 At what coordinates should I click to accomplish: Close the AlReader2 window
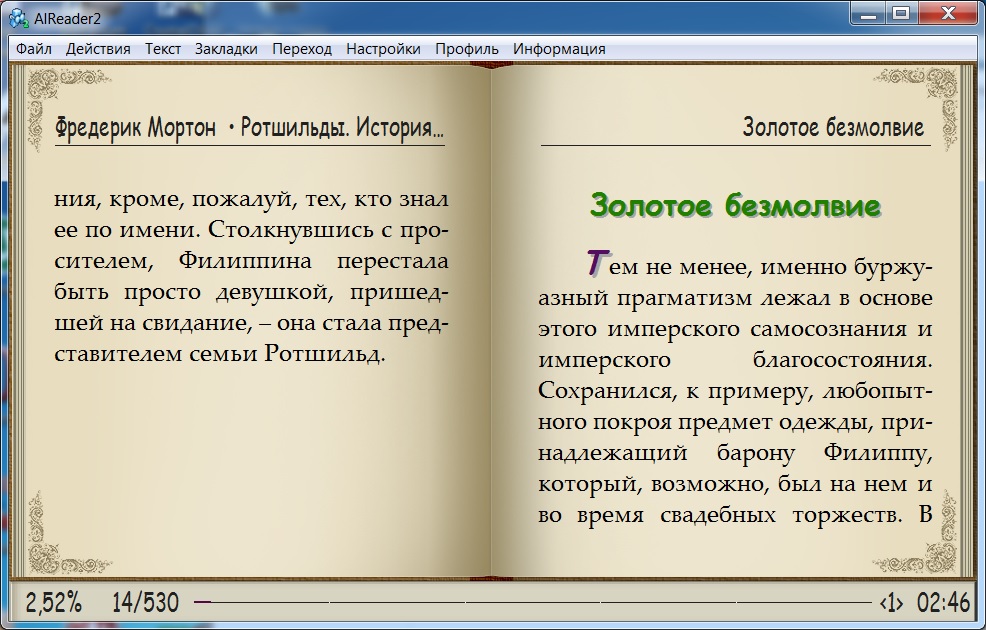(948, 14)
